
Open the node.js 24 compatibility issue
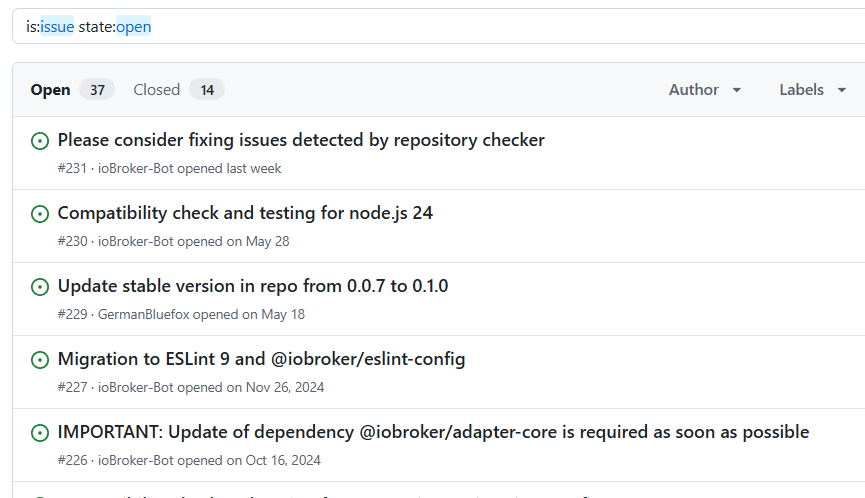point(245,213)
